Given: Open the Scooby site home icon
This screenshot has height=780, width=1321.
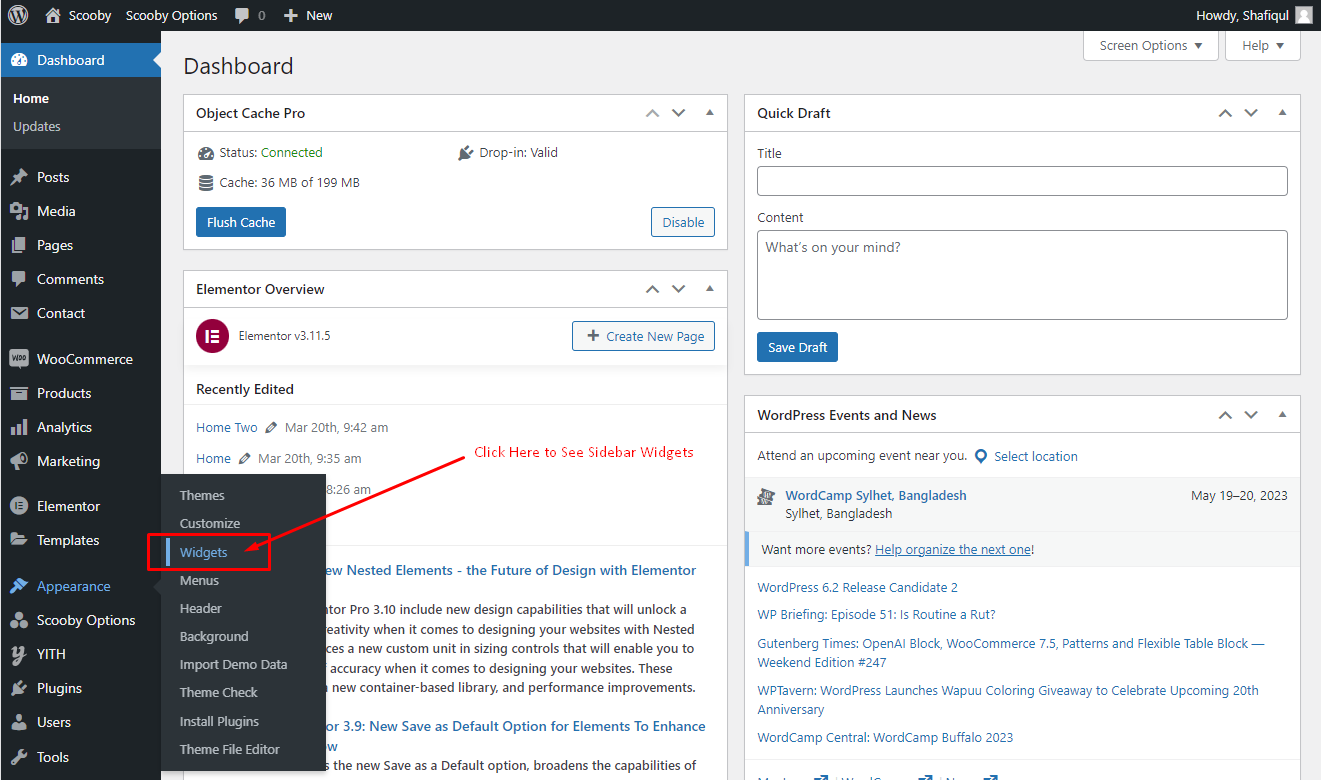Looking at the screenshot, I should (x=53, y=15).
